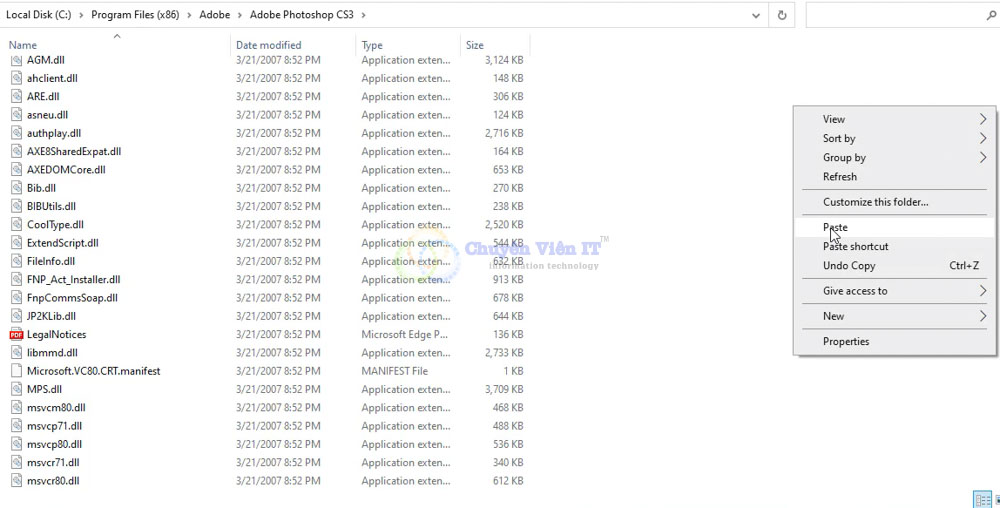Click Refresh in the context menu

point(840,177)
